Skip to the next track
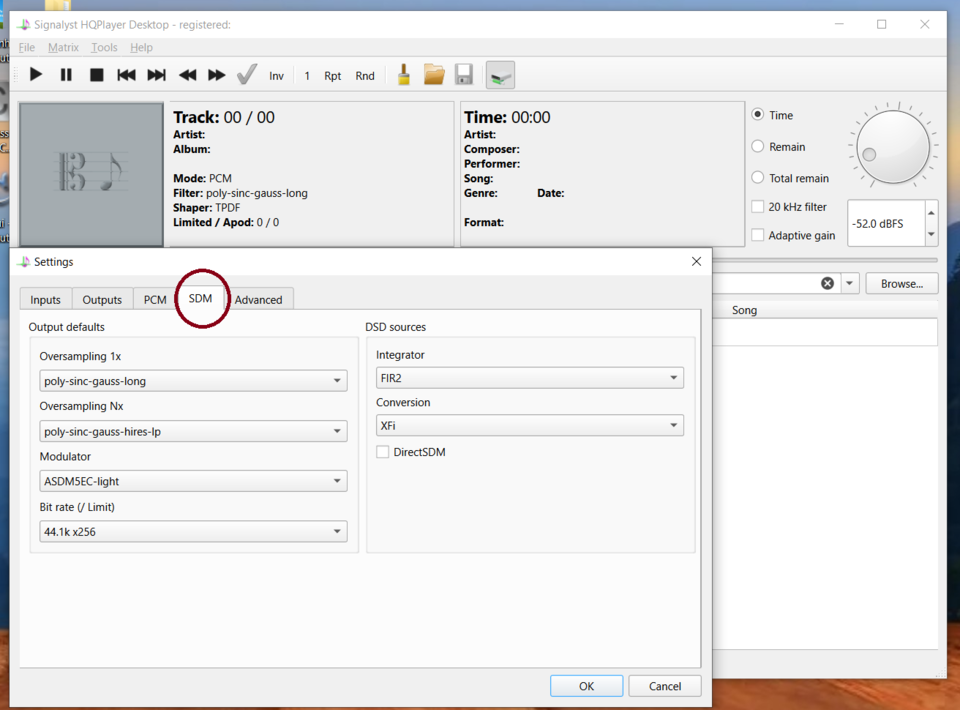Screen dimensions: 960x710 pos(157,75)
